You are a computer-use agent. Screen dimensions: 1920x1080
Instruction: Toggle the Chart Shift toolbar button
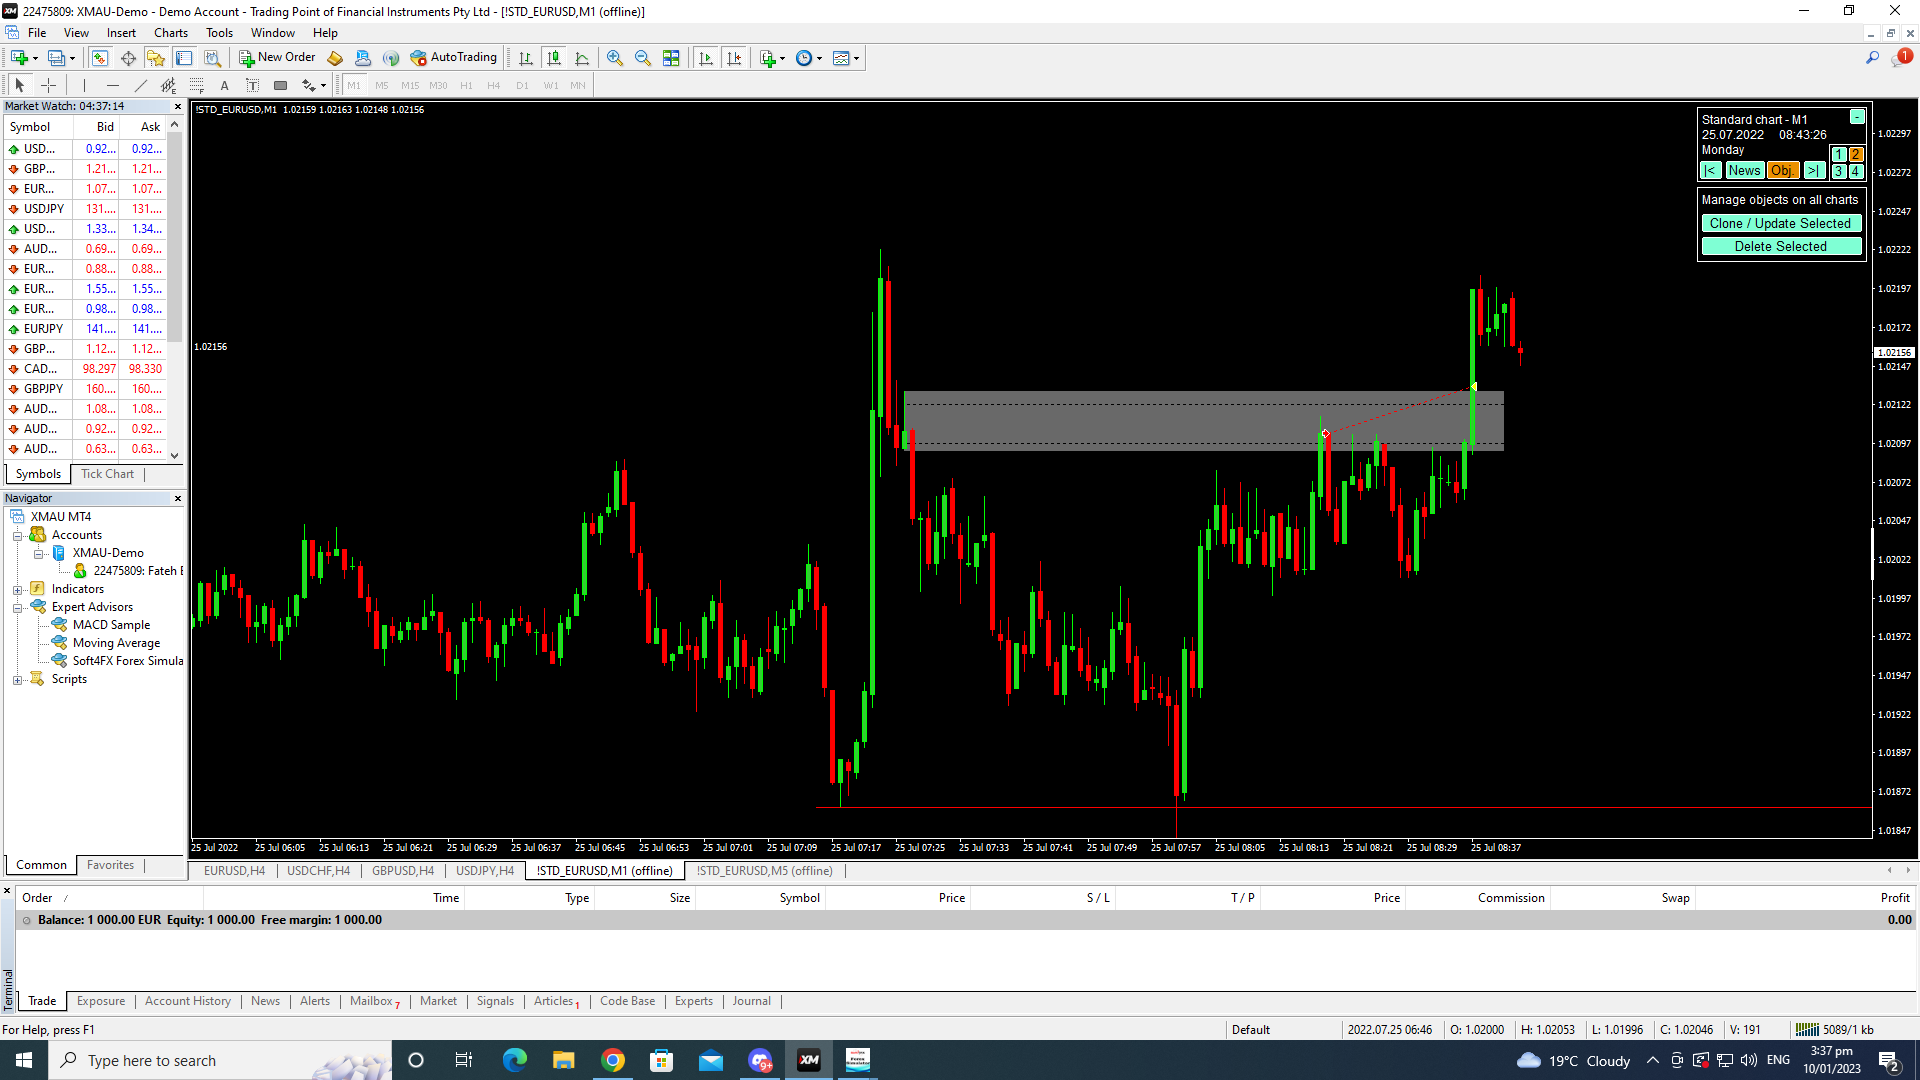point(734,58)
